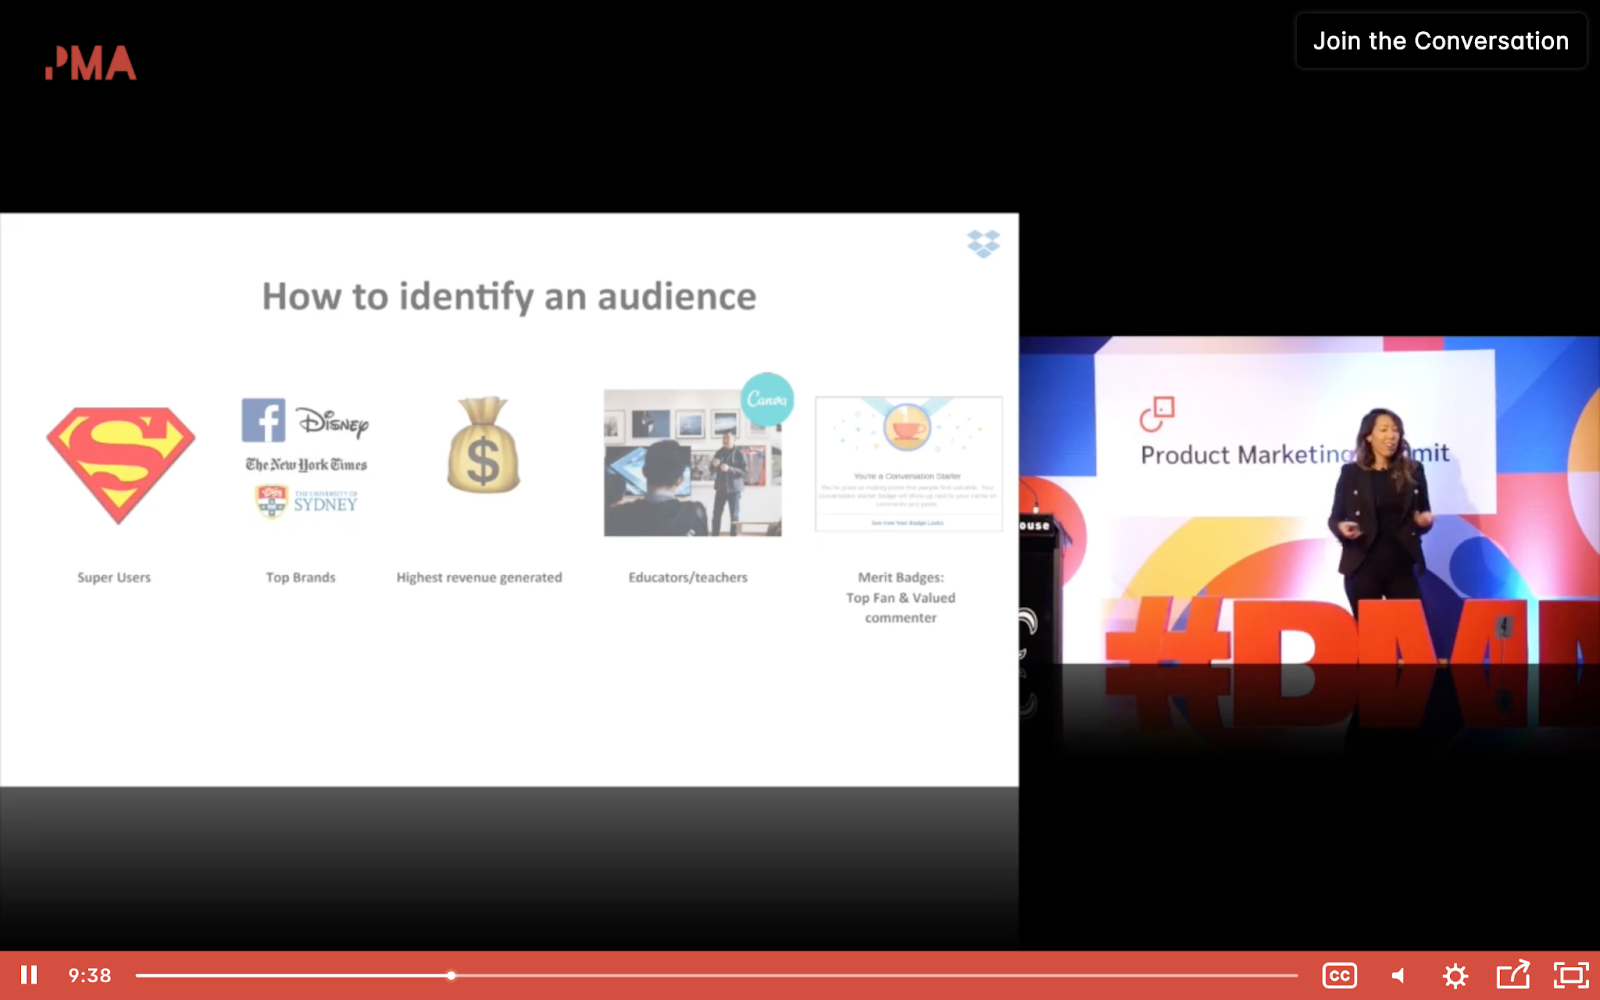The image size is (1600, 1000).
Task: Open the player settings gear
Action: tap(1455, 975)
